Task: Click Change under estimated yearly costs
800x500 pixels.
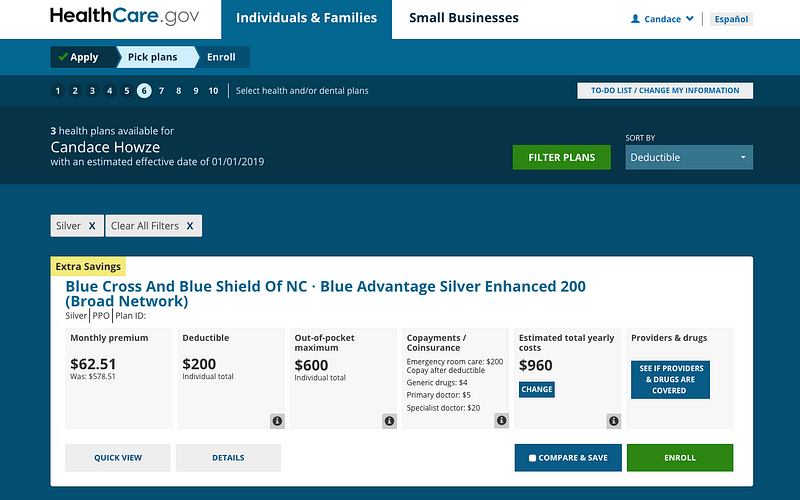Action: [536, 389]
